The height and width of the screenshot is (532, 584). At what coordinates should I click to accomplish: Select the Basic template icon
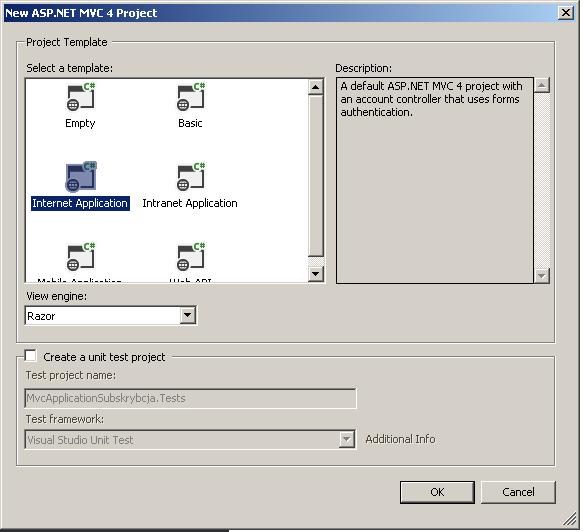pos(191,97)
